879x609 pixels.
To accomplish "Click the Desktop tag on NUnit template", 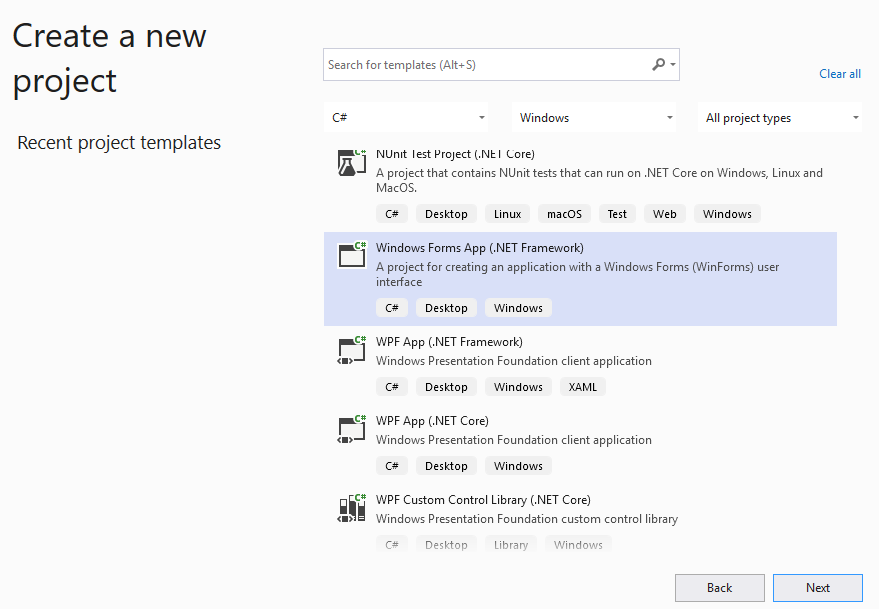I will [446, 214].
